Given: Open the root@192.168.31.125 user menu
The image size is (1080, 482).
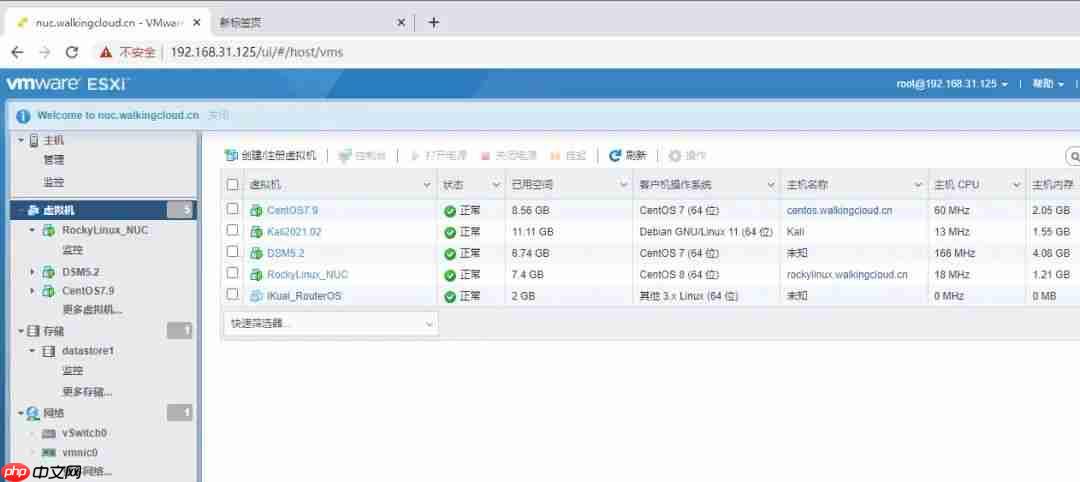Looking at the screenshot, I should pos(952,84).
